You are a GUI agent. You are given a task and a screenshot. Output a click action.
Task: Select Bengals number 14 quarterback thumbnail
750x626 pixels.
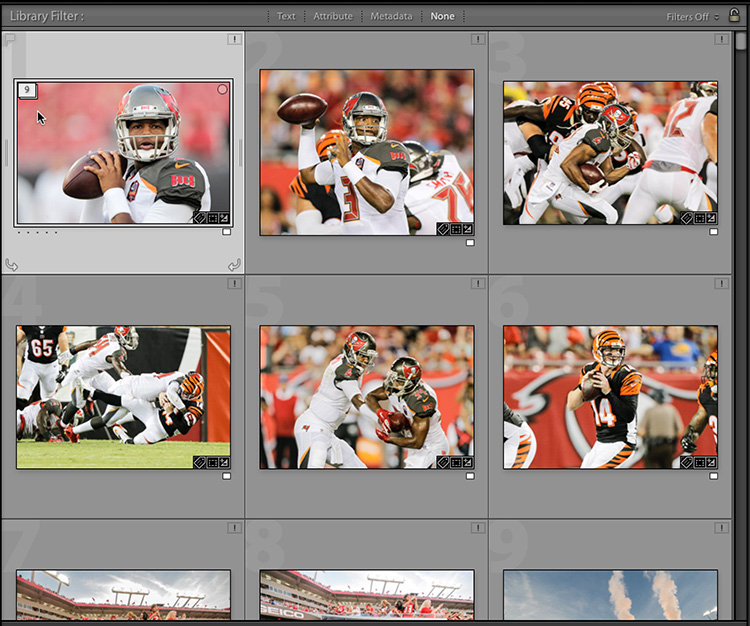click(610, 397)
